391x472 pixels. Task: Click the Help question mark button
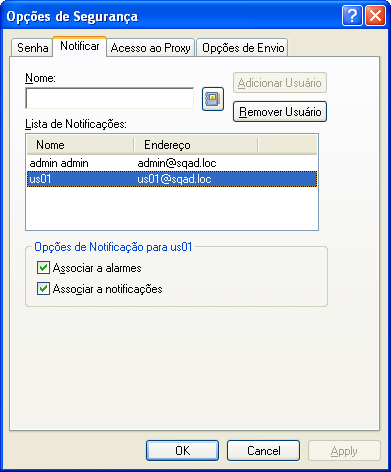pos(352,15)
